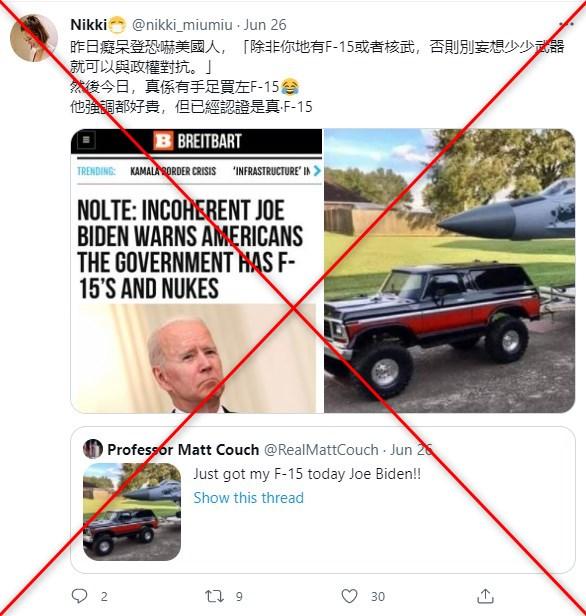Open the Ford Bronco and jet photo
The width and height of the screenshot is (586, 616).
(450, 271)
